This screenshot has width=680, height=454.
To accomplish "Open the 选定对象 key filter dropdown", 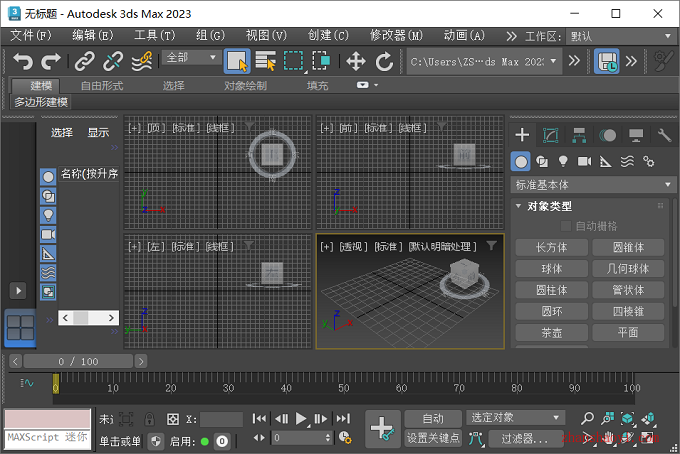I will coord(515,418).
